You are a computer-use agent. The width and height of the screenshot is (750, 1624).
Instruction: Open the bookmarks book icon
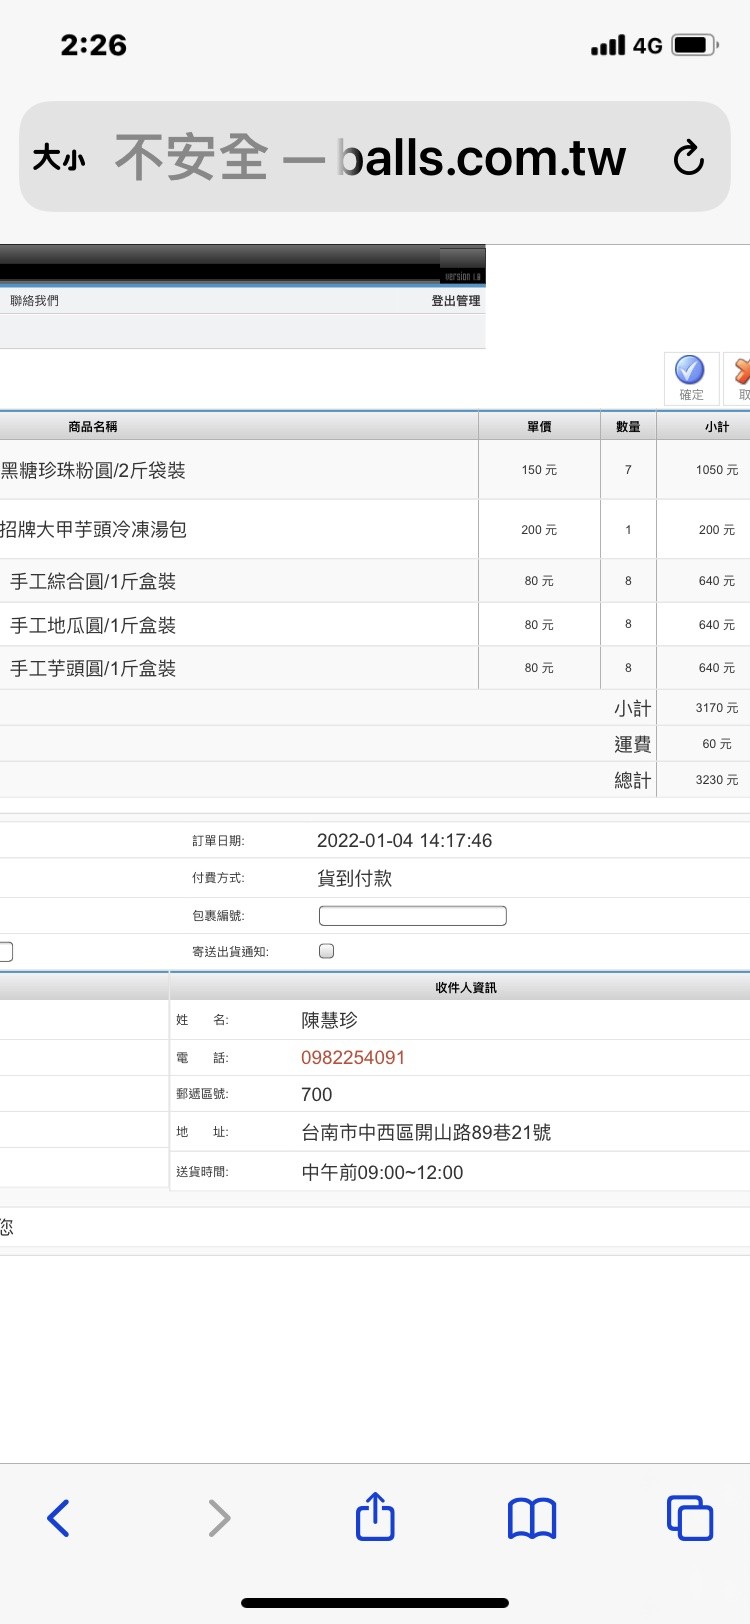tap(532, 1518)
